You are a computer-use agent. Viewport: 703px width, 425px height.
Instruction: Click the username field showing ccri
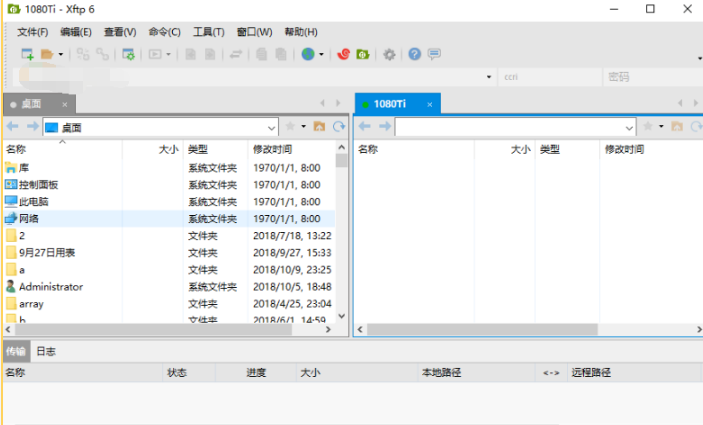[x=550, y=77]
